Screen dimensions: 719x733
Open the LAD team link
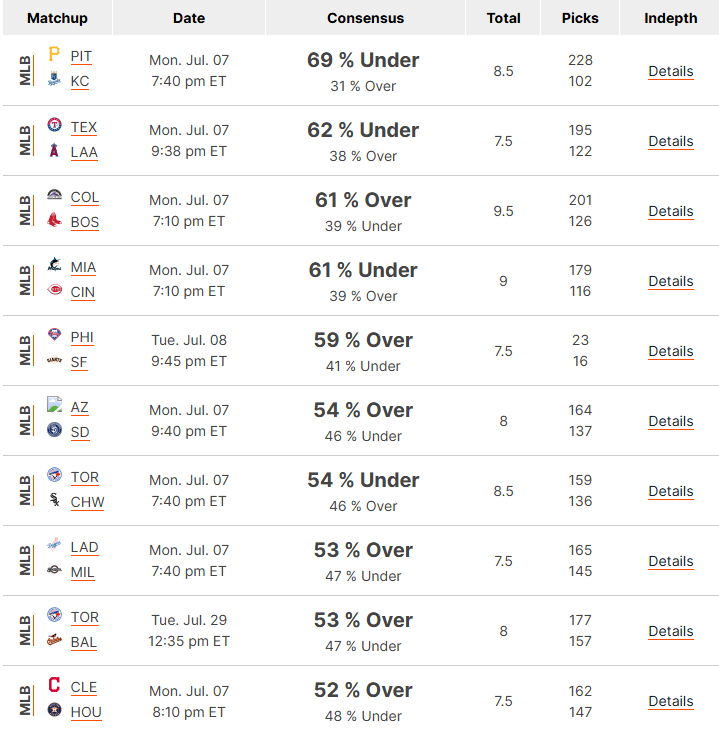84,547
